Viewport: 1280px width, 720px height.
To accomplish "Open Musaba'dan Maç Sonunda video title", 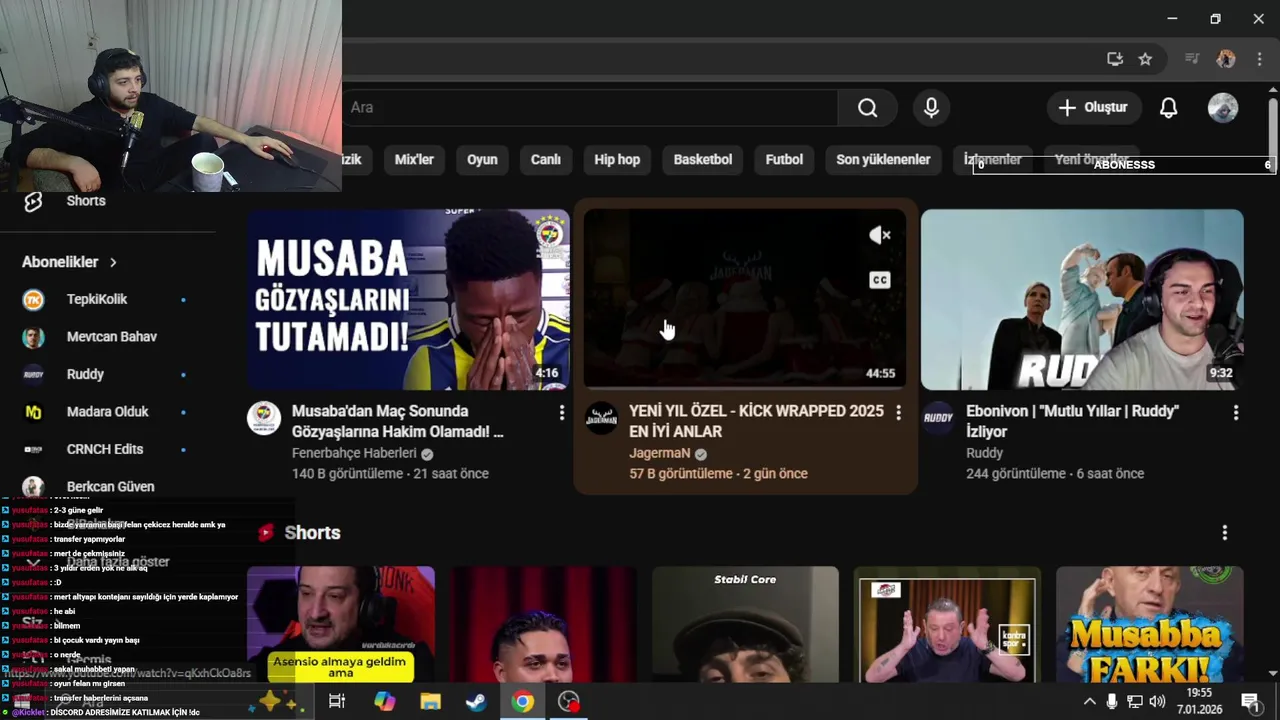I will point(398,421).
